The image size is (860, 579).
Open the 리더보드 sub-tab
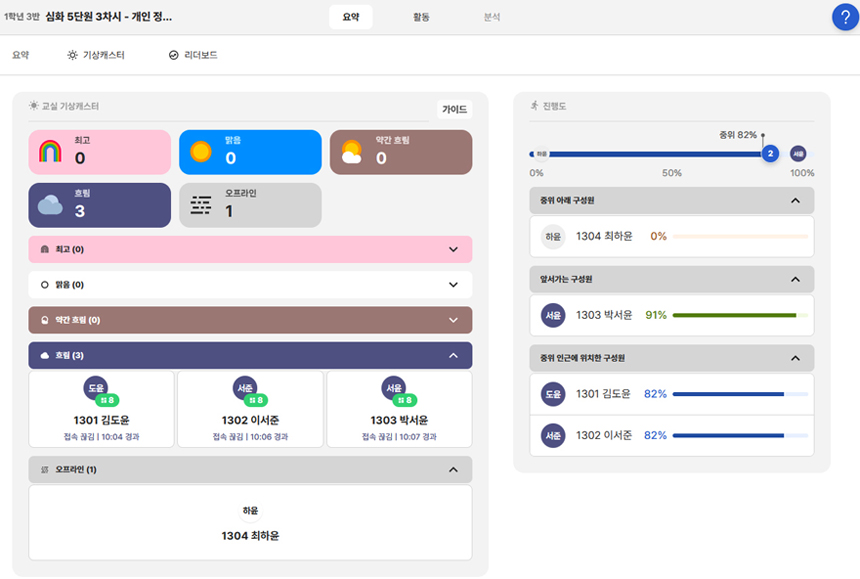(193, 55)
